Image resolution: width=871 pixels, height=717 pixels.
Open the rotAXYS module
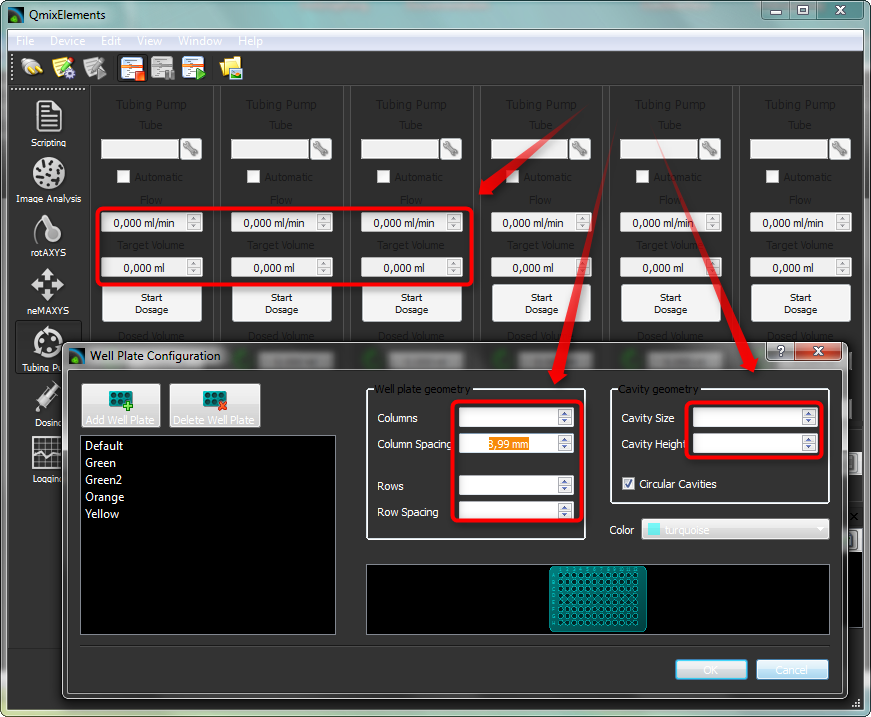coord(48,235)
